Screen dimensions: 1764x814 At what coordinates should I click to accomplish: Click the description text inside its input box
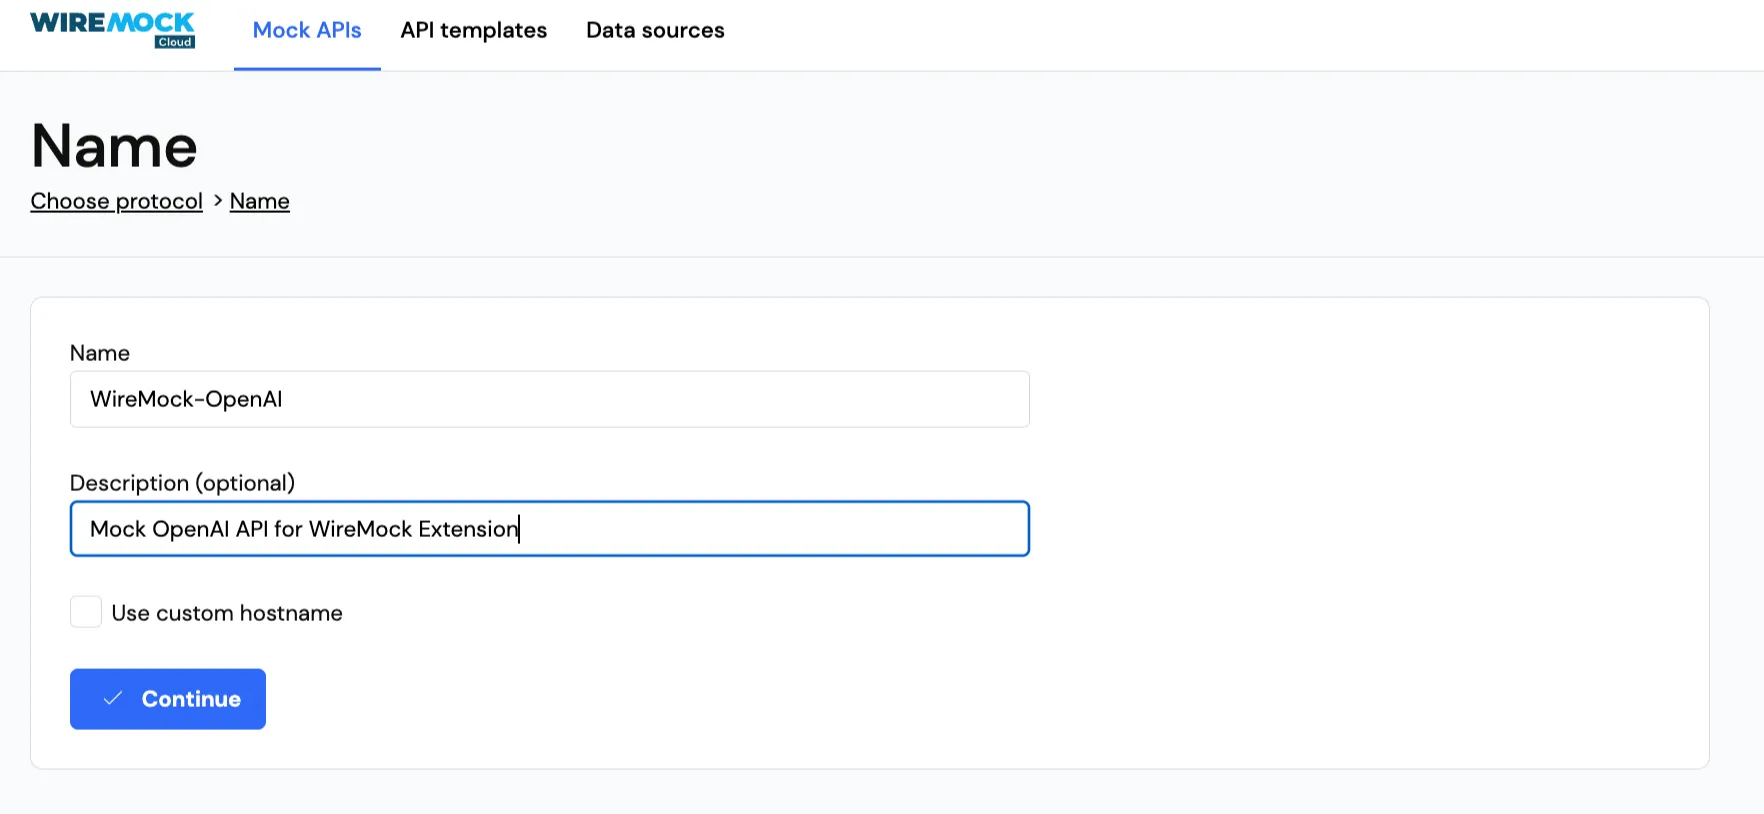click(303, 528)
